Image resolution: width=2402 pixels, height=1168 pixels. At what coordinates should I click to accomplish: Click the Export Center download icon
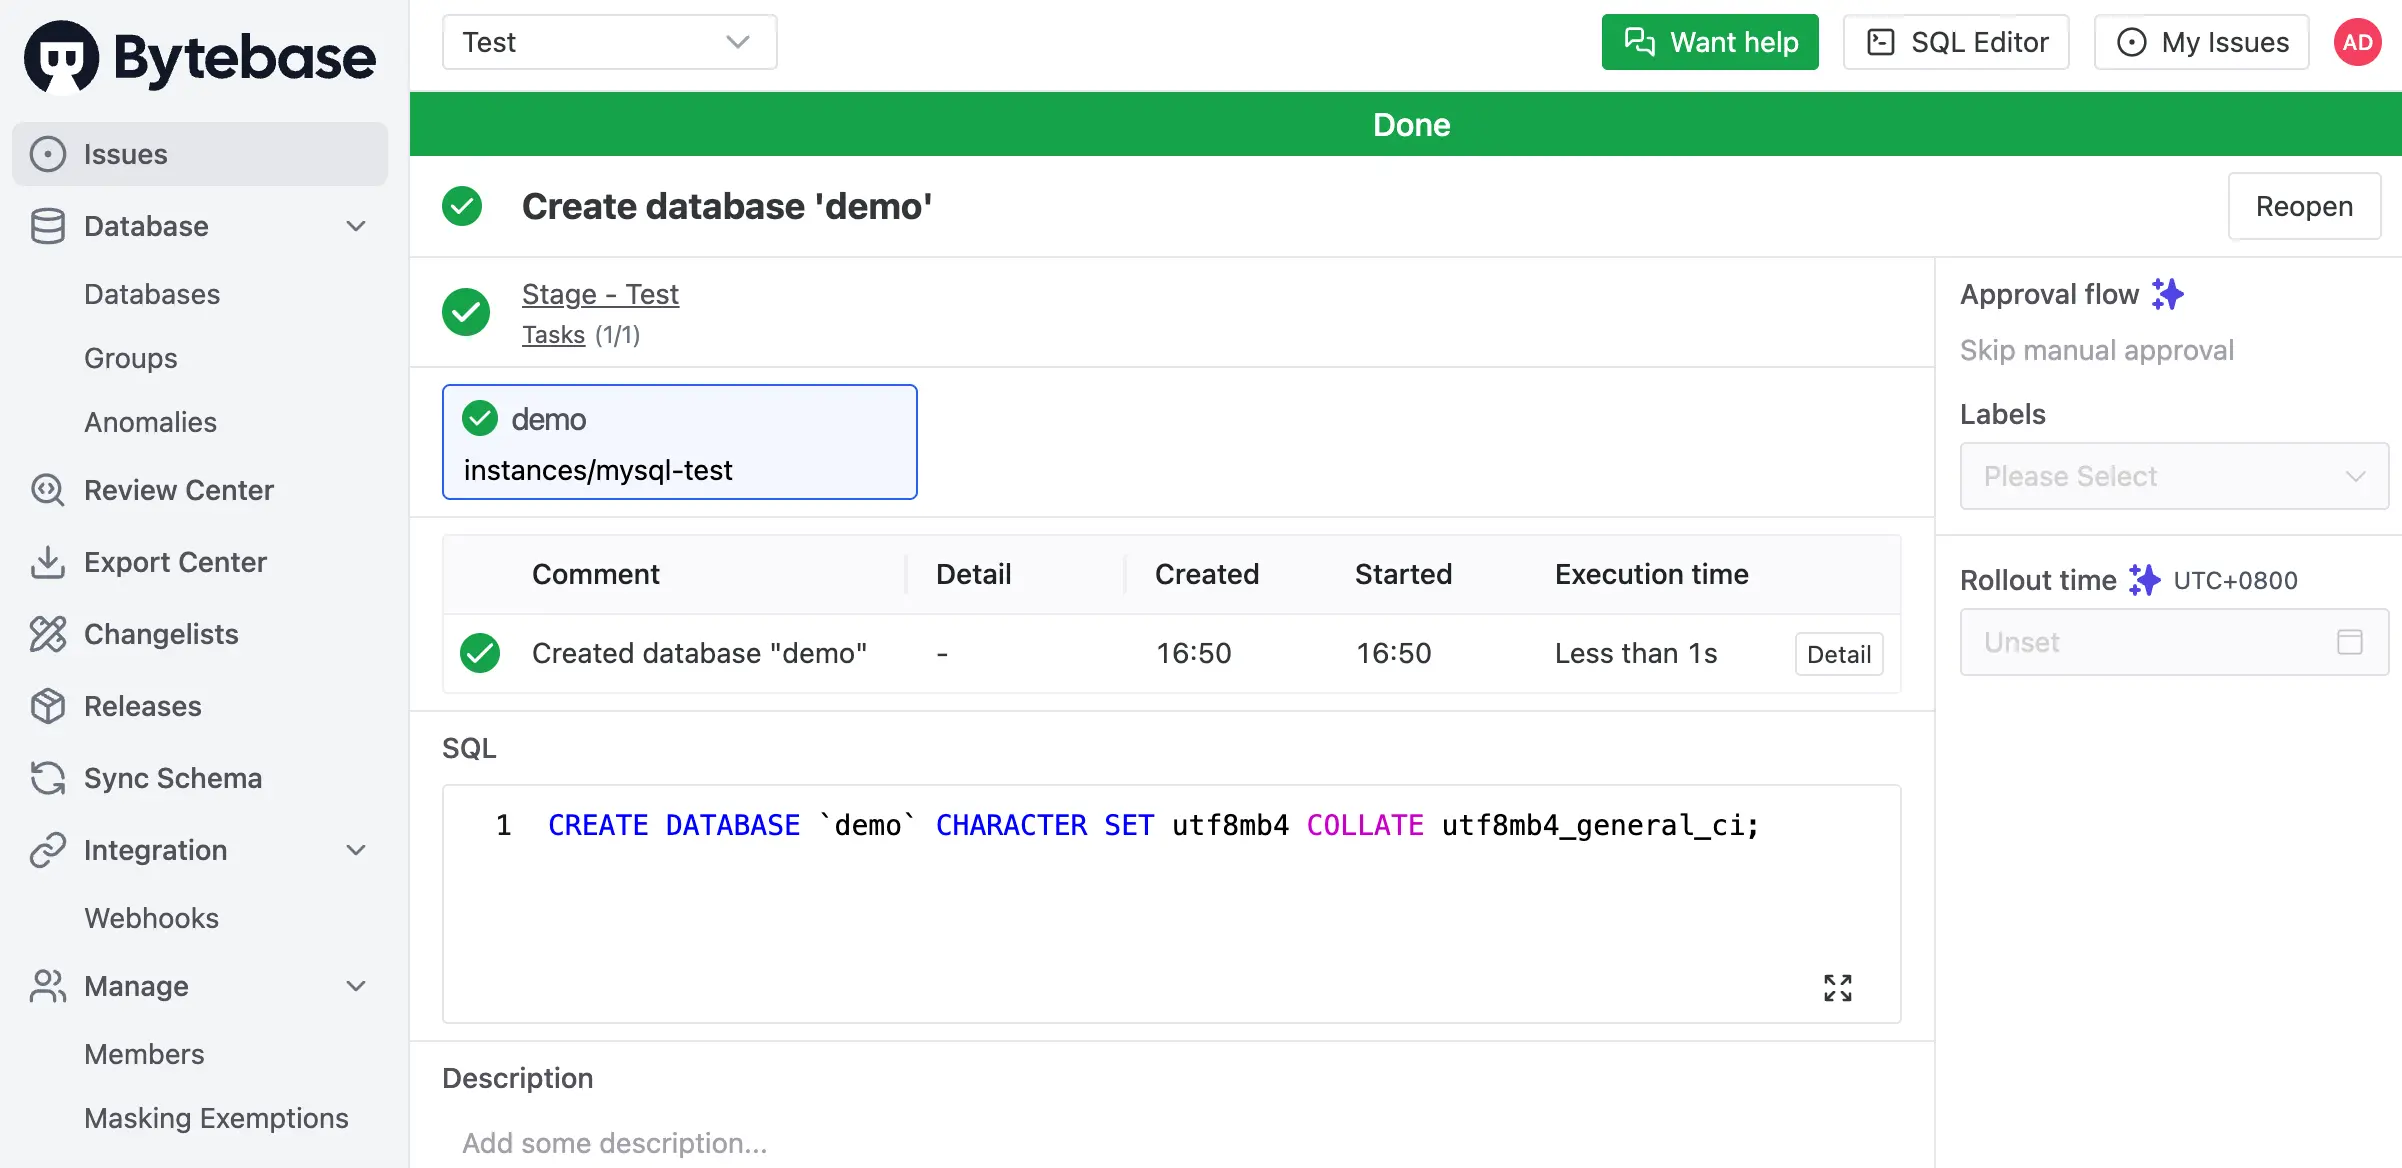(x=48, y=562)
